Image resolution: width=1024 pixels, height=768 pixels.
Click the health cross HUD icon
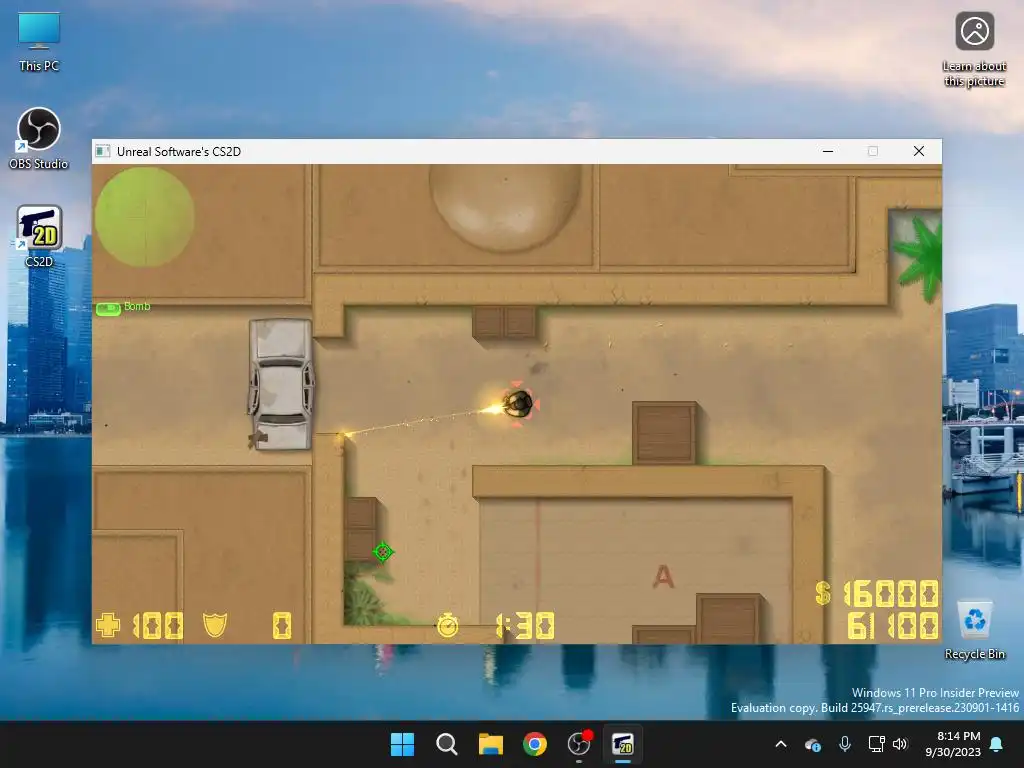click(x=108, y=625)
